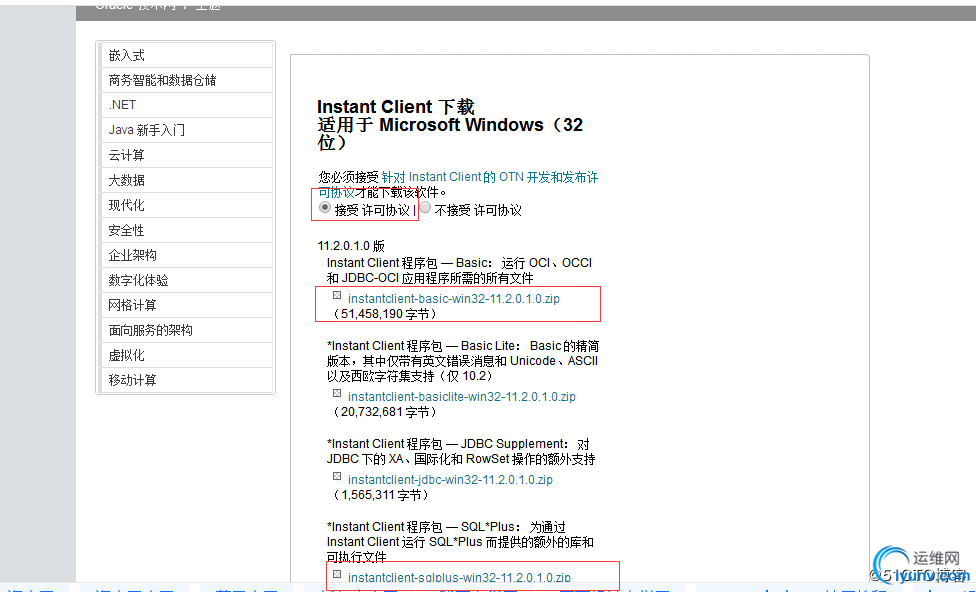Click the Instant Client 下载 page heading
Viewport: 976px width, 592px height.
(x=396, y=107)
